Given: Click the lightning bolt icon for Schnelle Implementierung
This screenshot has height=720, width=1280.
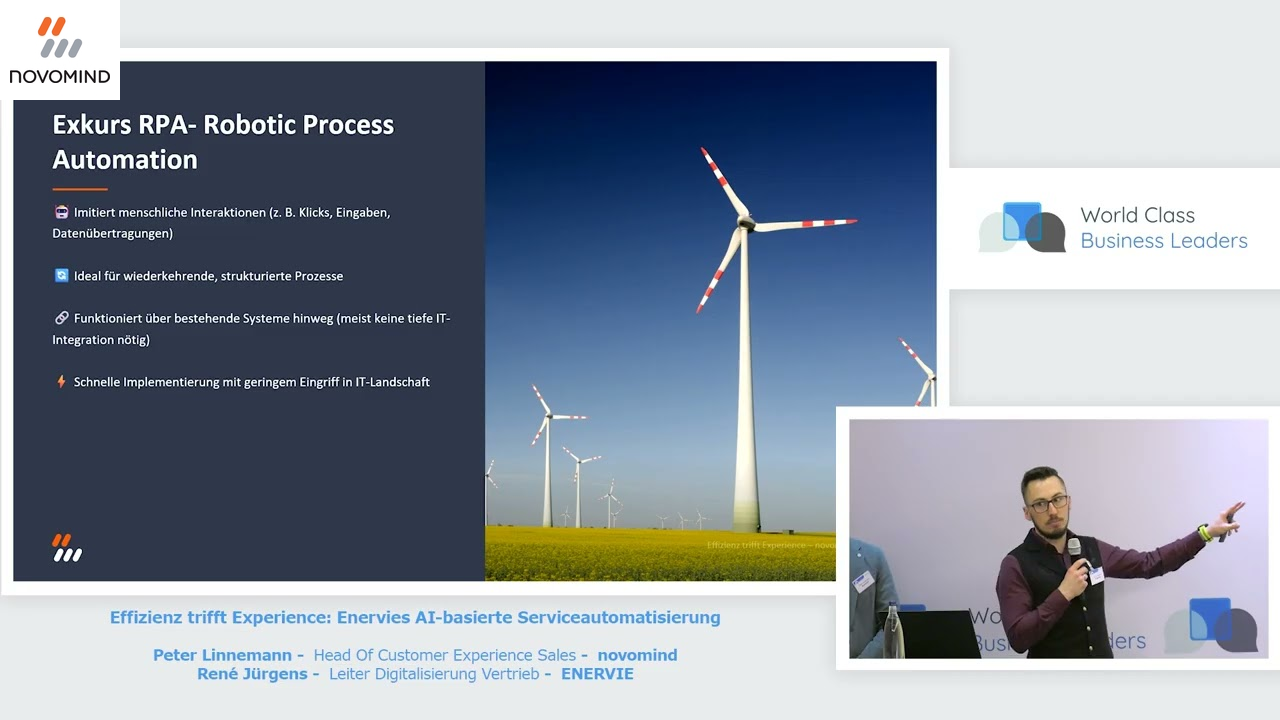Looking at the screenshot, I should pyautogui.click(x=60, y=381).
